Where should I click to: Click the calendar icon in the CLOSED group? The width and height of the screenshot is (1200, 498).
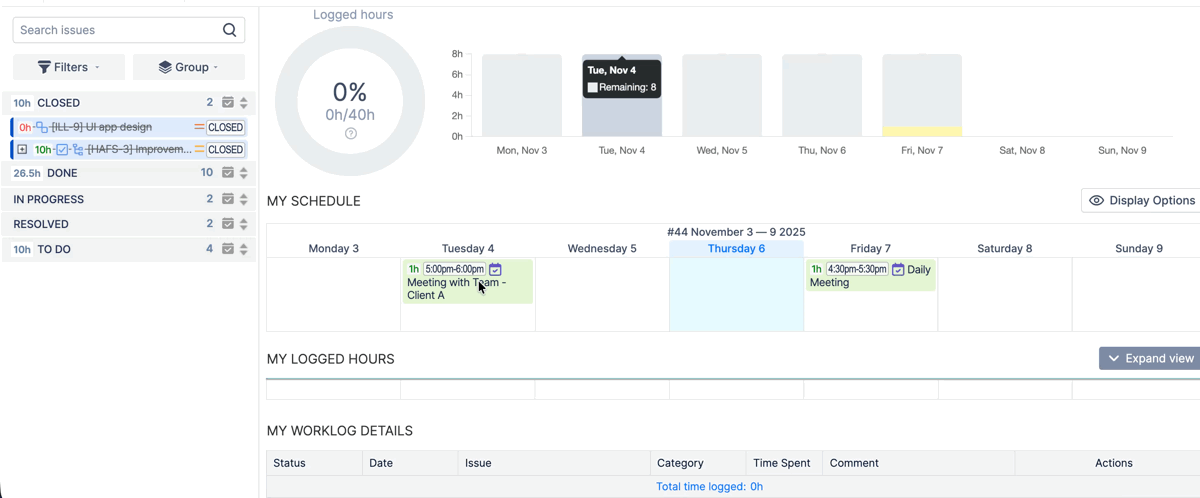(x=228, y=103)
